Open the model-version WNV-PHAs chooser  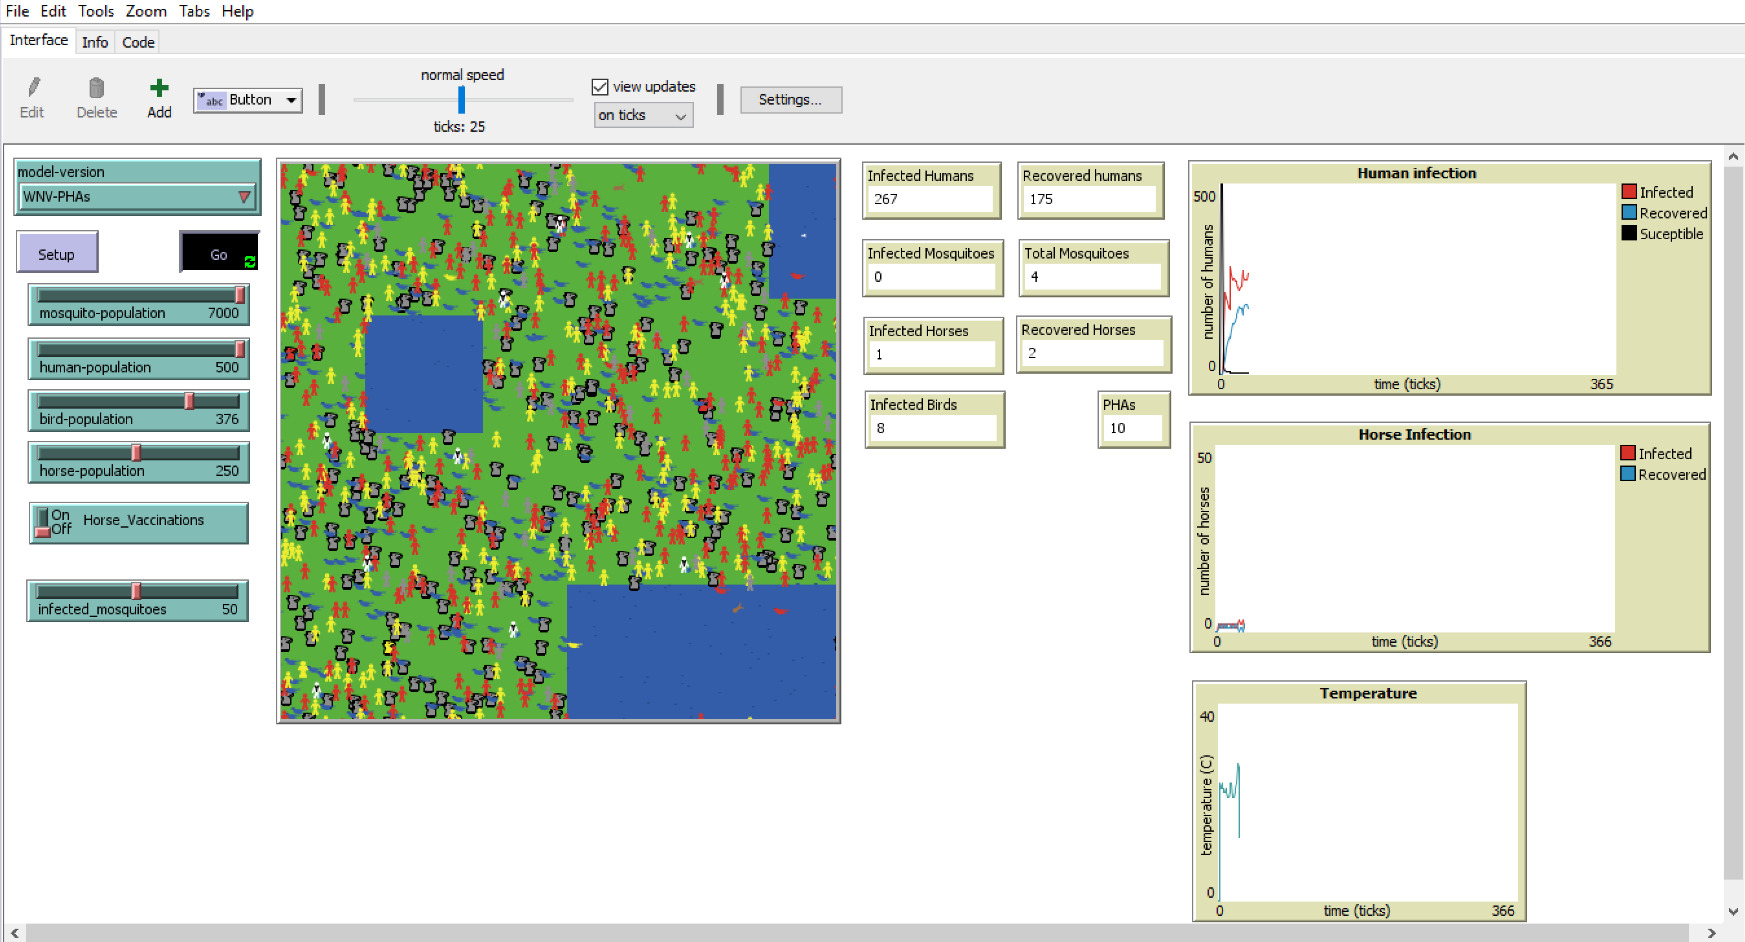click(x=137, y=197)
